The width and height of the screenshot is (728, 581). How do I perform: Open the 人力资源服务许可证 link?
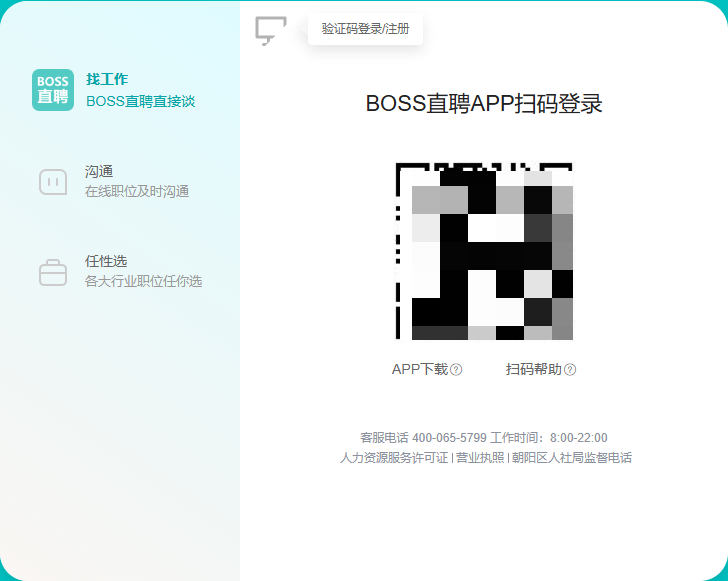click(394, 458)
